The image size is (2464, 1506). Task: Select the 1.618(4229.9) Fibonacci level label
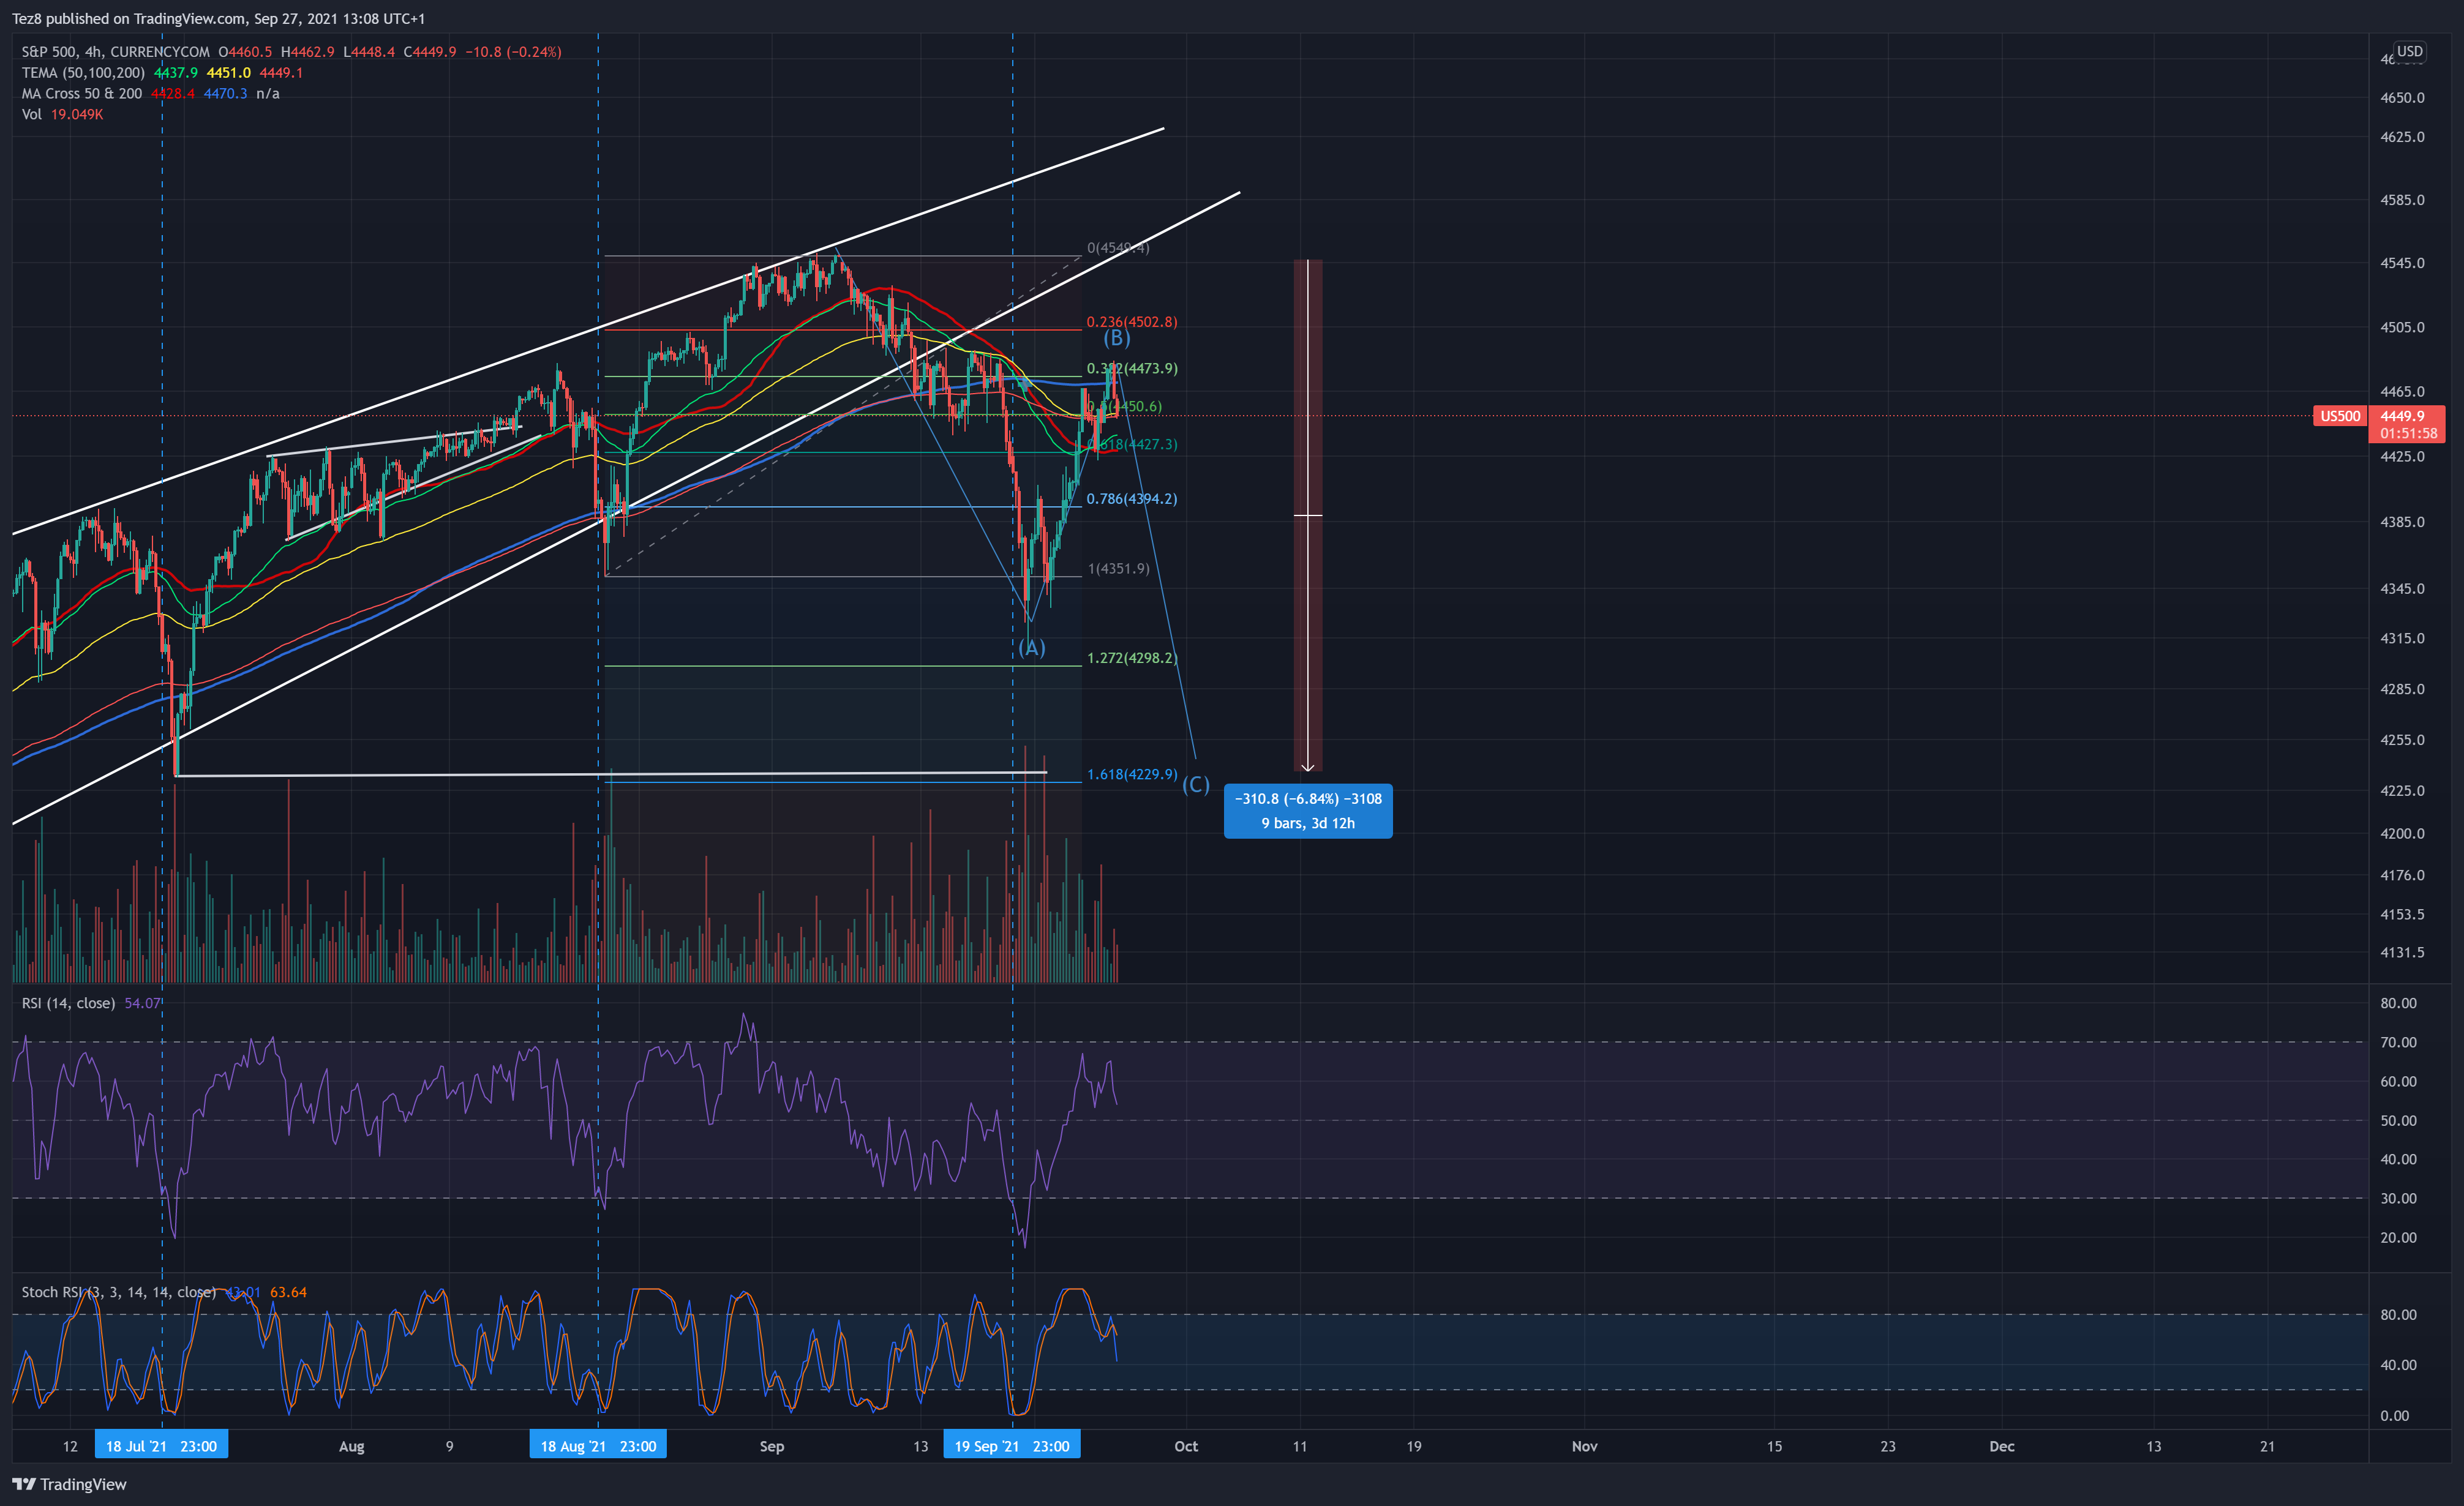click(1132, 775)
